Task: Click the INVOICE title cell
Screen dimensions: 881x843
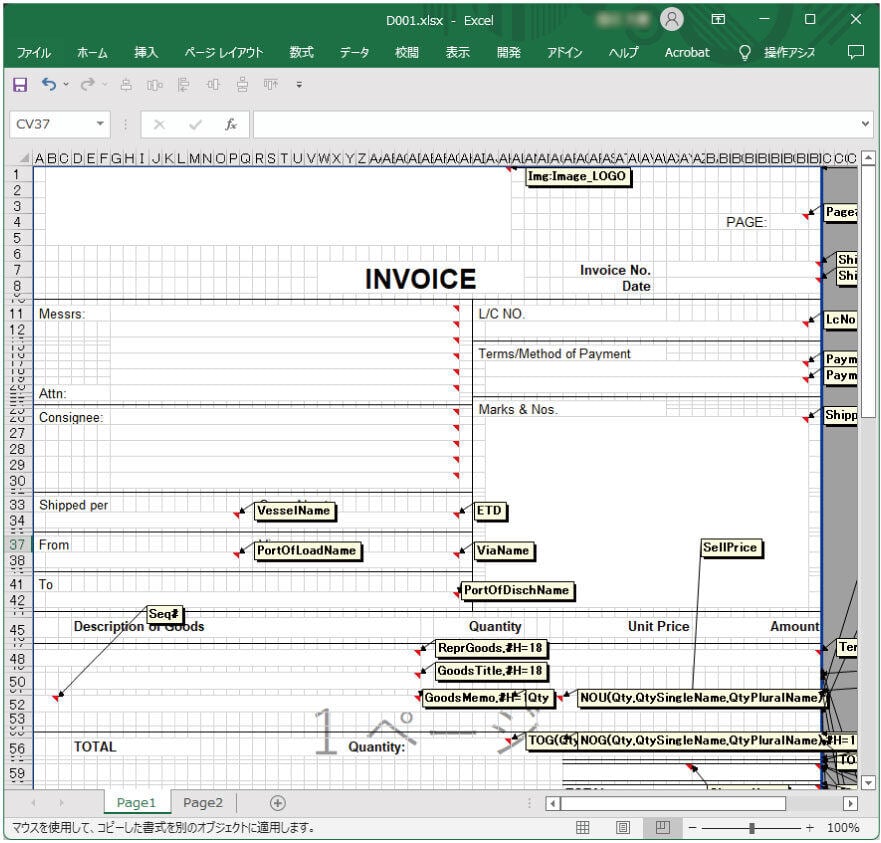Action: tap(420, 279)
